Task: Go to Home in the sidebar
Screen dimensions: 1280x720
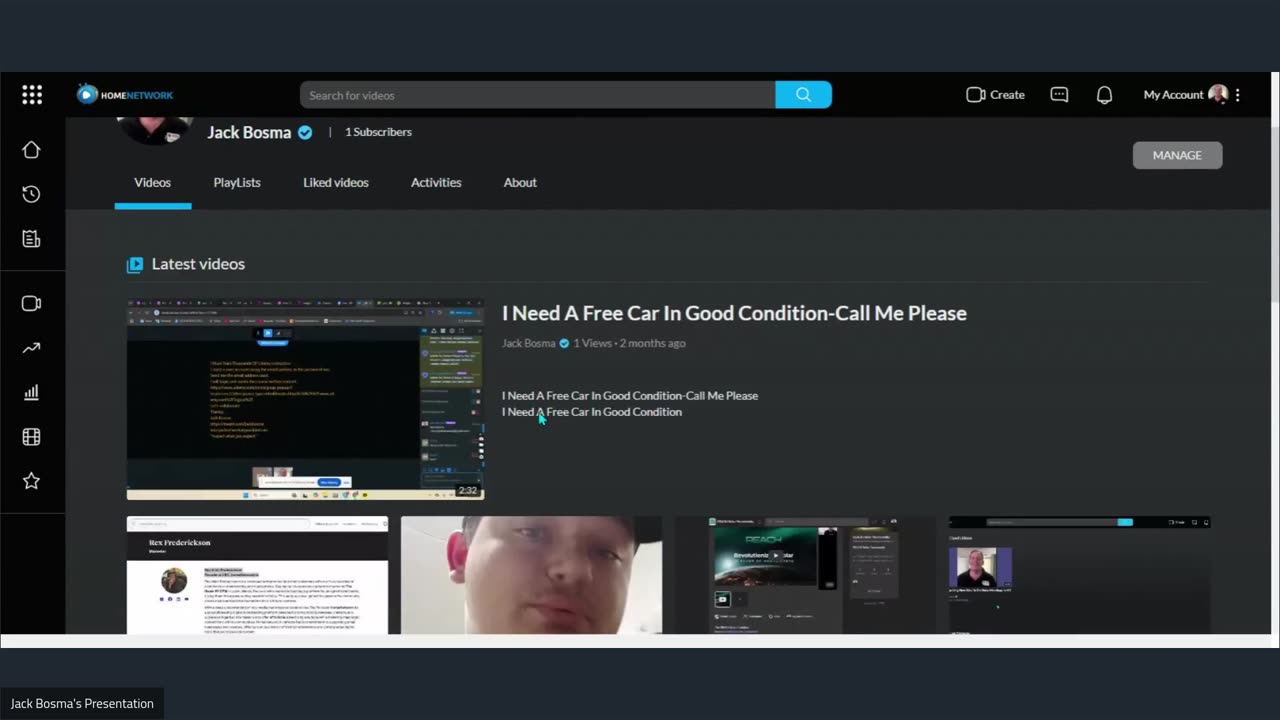Action: click(x=31, y=150)
